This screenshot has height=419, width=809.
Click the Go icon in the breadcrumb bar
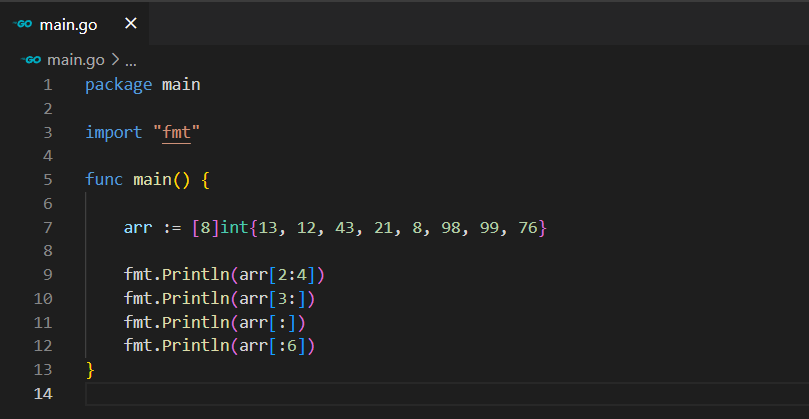pos(31,59)
